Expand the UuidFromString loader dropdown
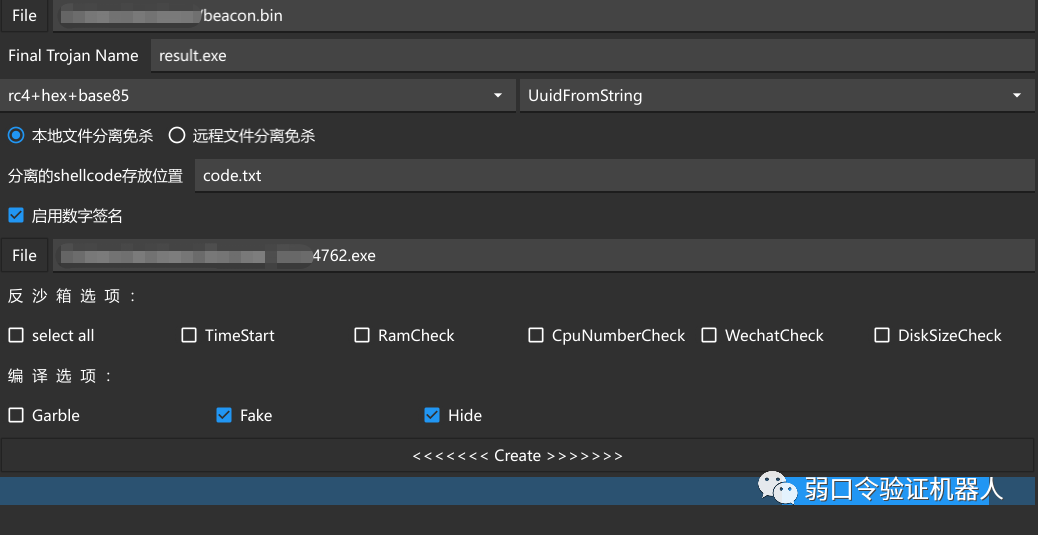The image size is (1038, 535). (x=775, y=96)
